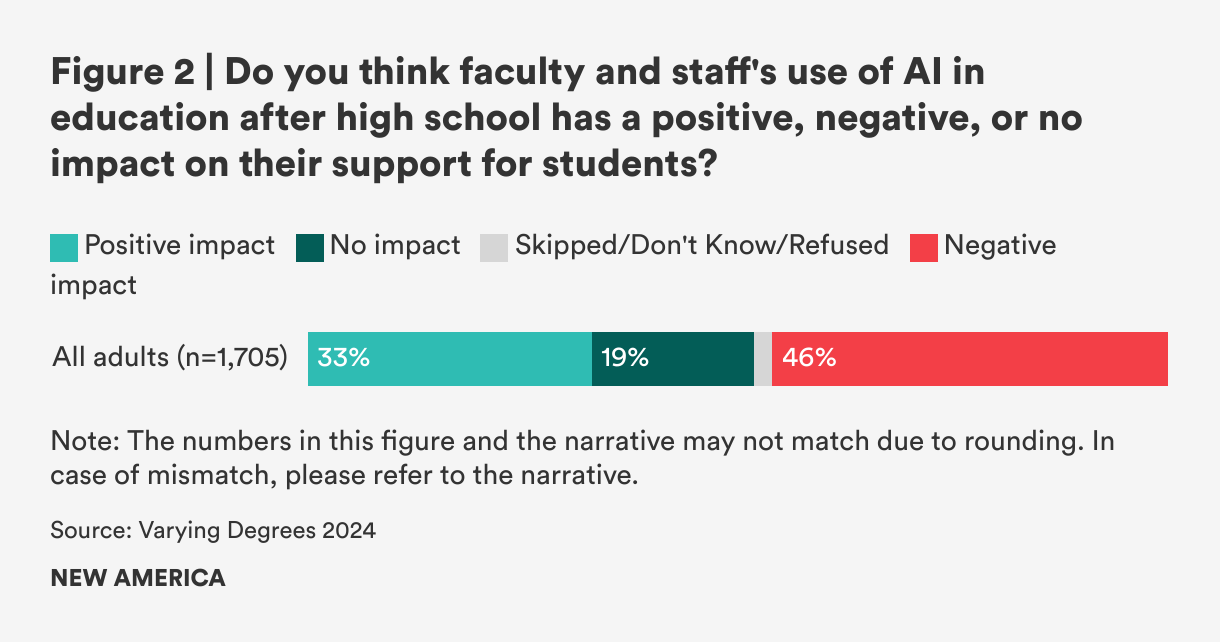Click the "46%" value label
The height and width of the screenshot is (642, 1220).
click(x=809, y=358)
